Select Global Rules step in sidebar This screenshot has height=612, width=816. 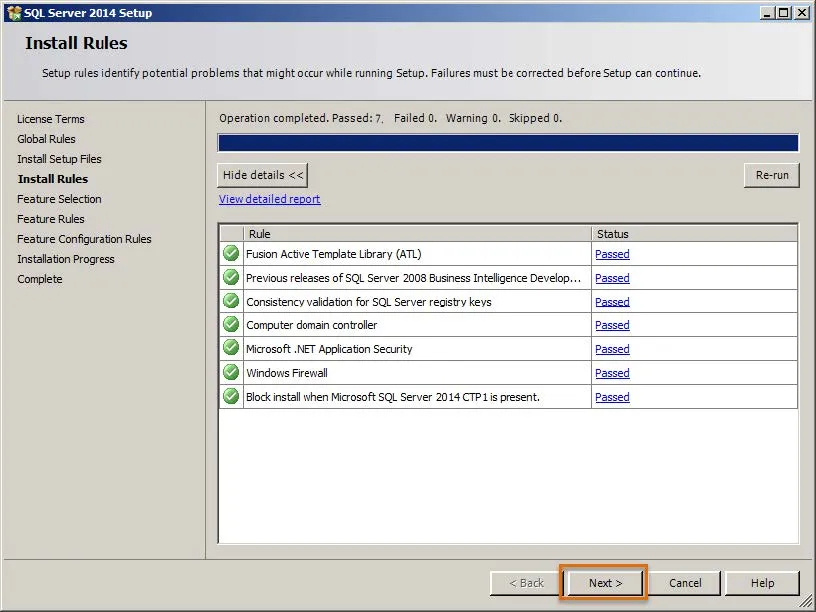46,139
